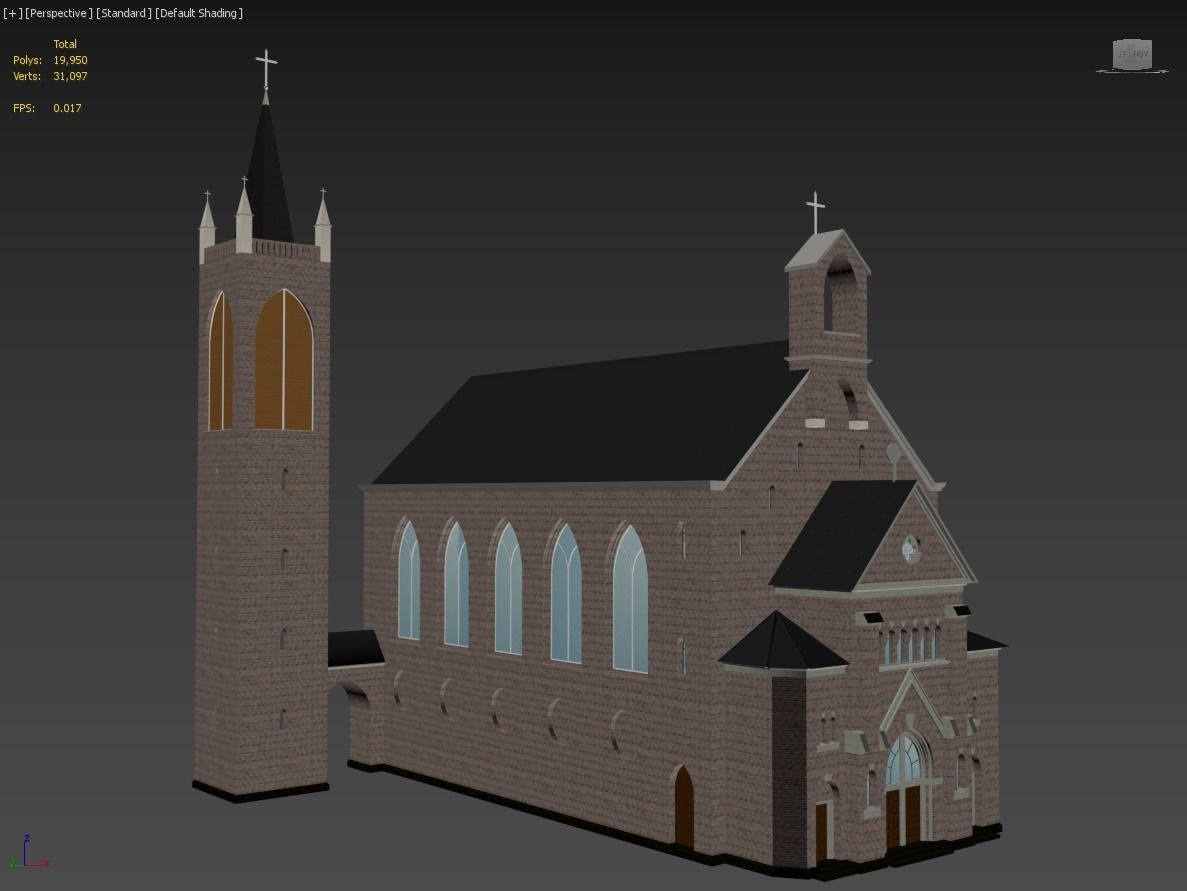This screenshot has width=1187, height=891.
Task: Click the ViewCube in the viewport corner
Action: coord(1132,55)
